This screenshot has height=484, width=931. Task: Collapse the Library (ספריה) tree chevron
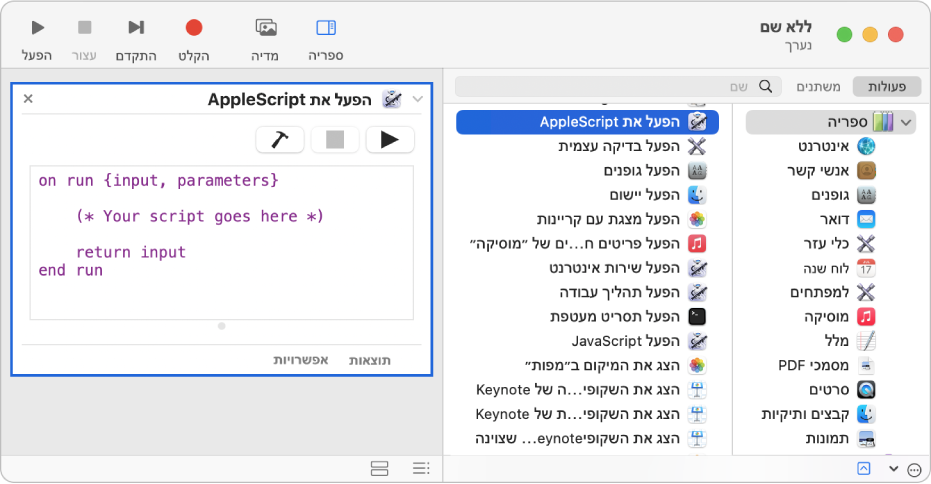coord(906,122)
